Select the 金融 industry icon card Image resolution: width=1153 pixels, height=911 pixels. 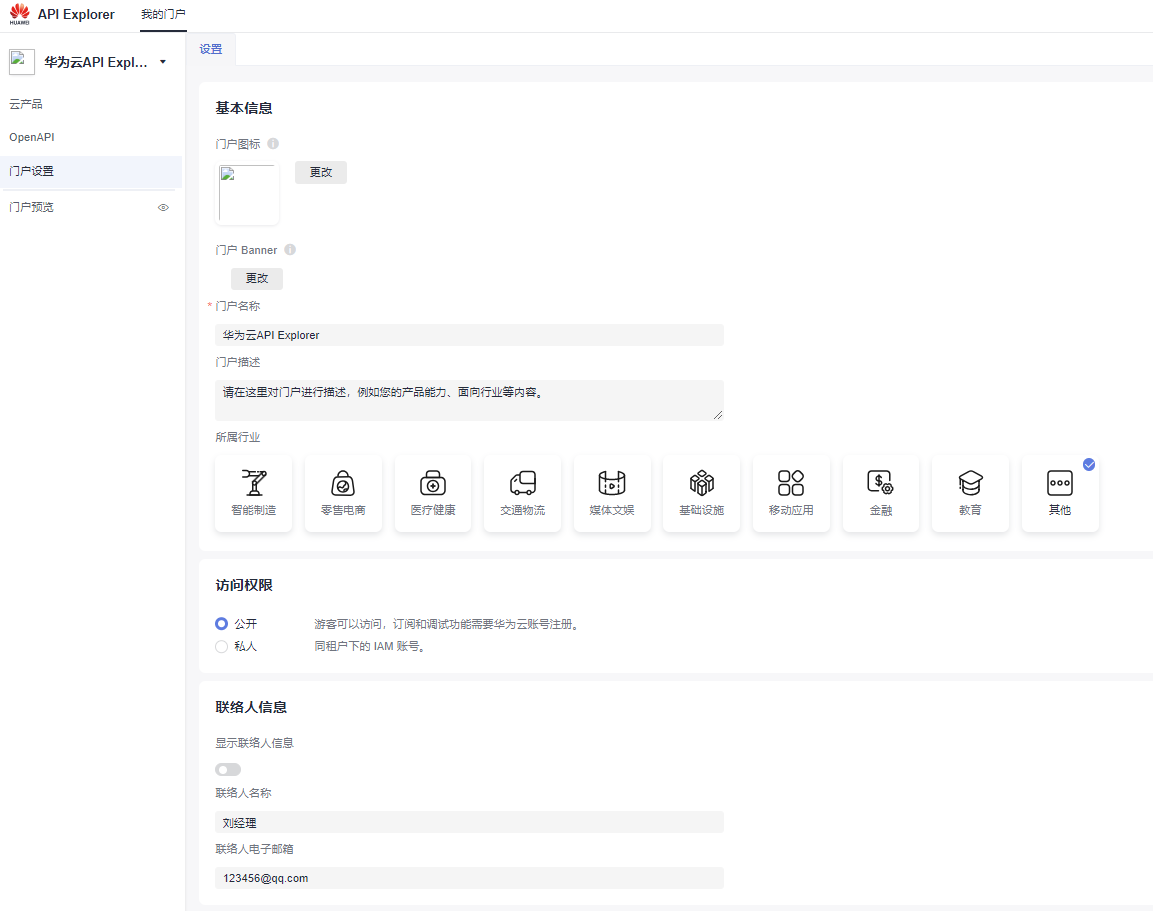(x=881, y=493)
